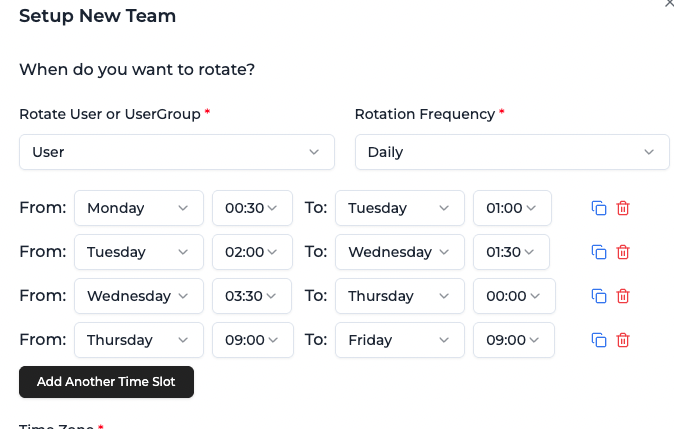
Task: Delete the Thursday to Friday time slot
Action: click(623, 340)
